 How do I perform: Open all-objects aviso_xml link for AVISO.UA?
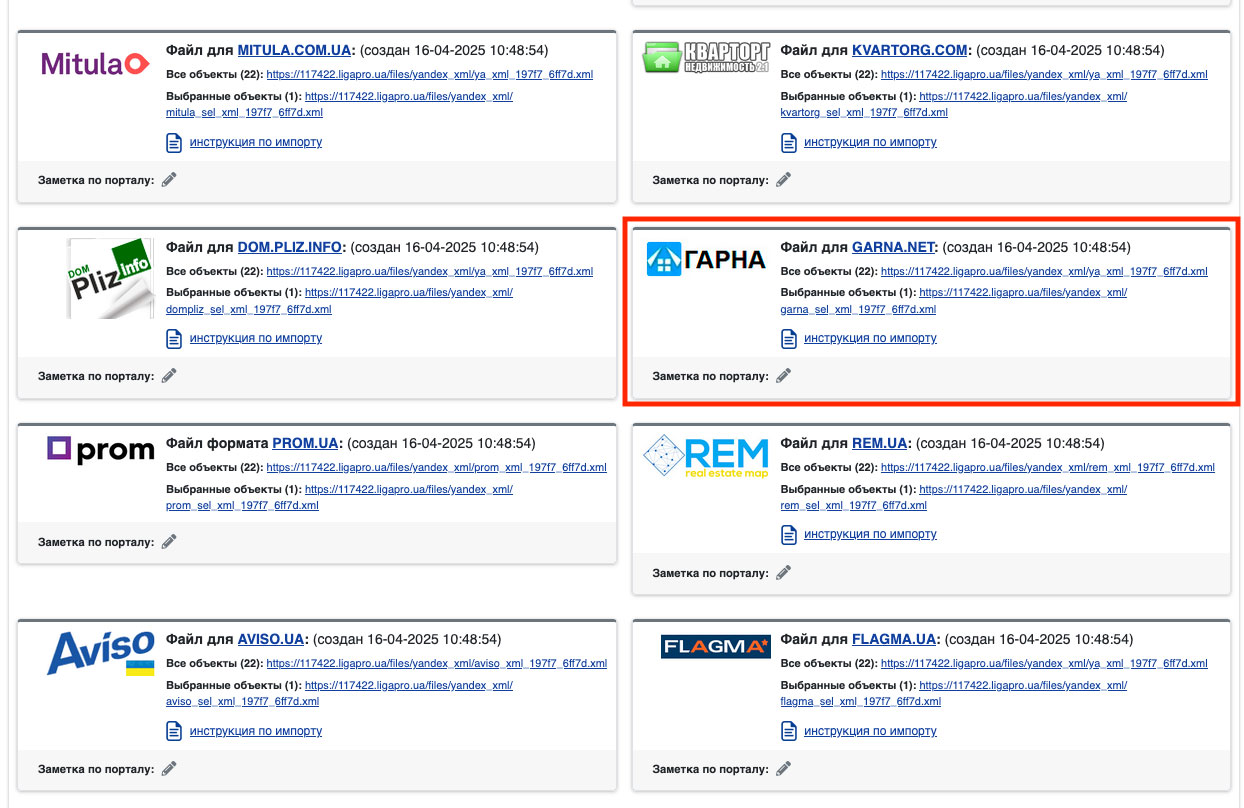pyautogui.click(x=437, y=663)
